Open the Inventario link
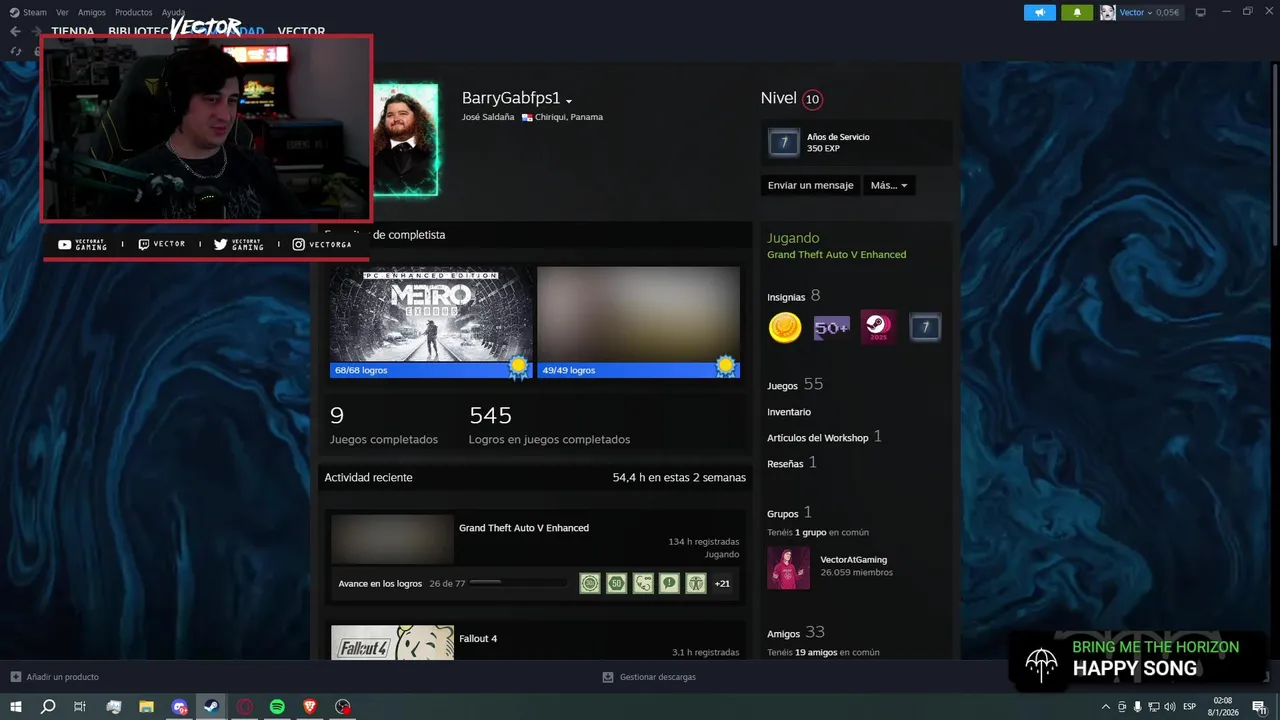Image resolution: width=1280 pixels, height=720 pixels. pyautogui.click(x=789, y=412)
